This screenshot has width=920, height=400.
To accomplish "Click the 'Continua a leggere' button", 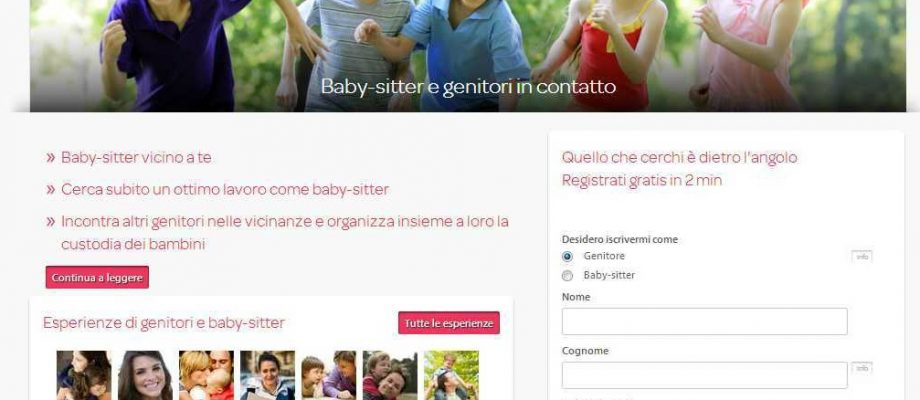I will click(x=97, y=277).
